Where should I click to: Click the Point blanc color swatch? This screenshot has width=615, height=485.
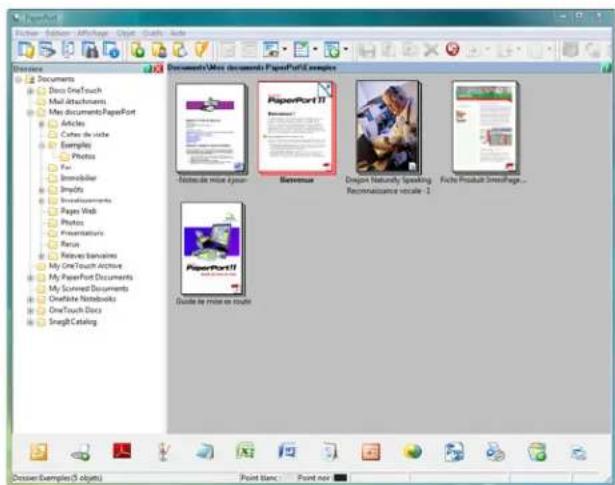[287, 478]
